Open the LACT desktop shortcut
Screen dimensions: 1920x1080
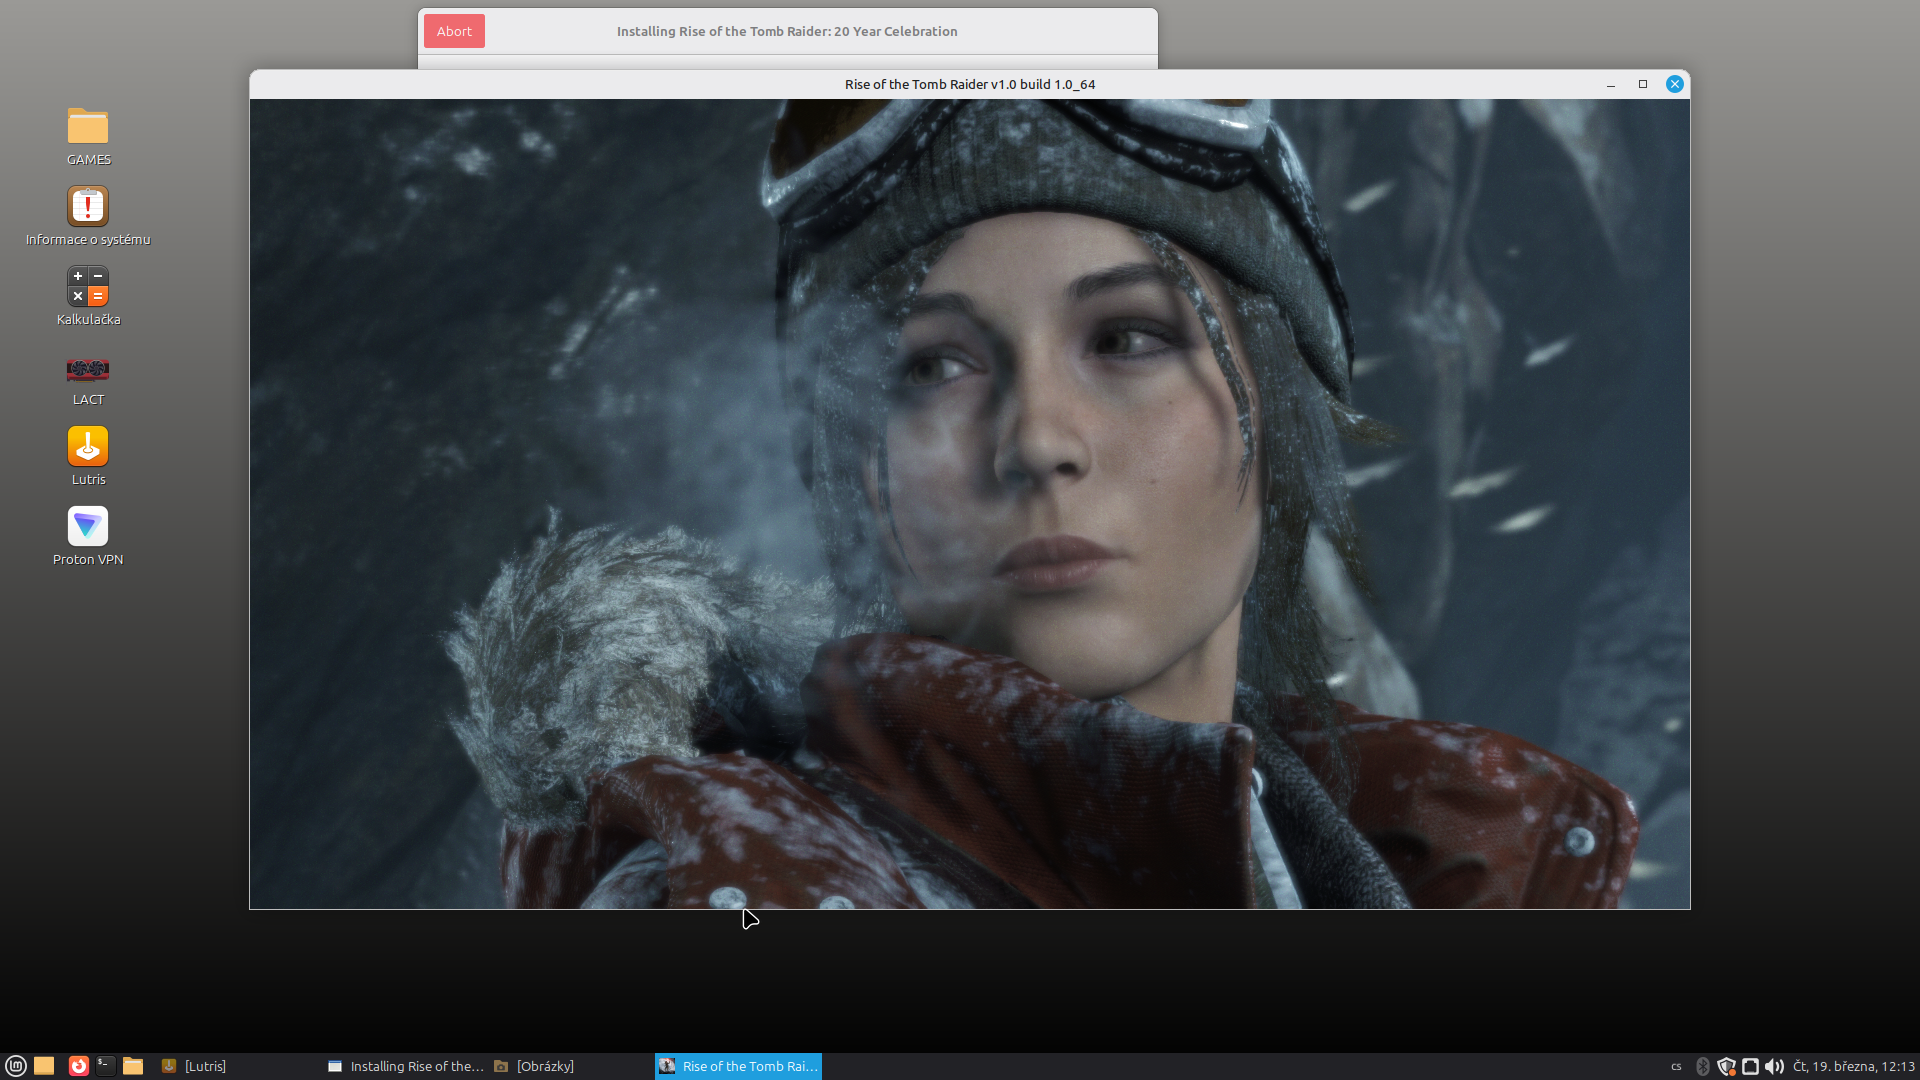(x=88, y=370)
